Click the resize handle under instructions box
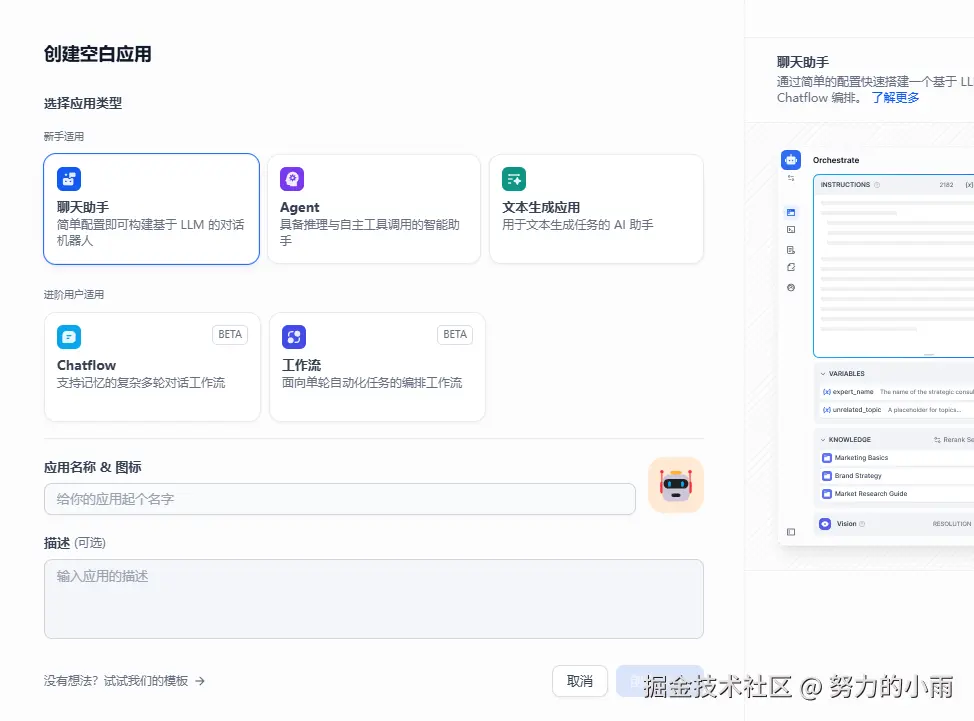Viewport: 974px width, 721px height. point(929,355)
